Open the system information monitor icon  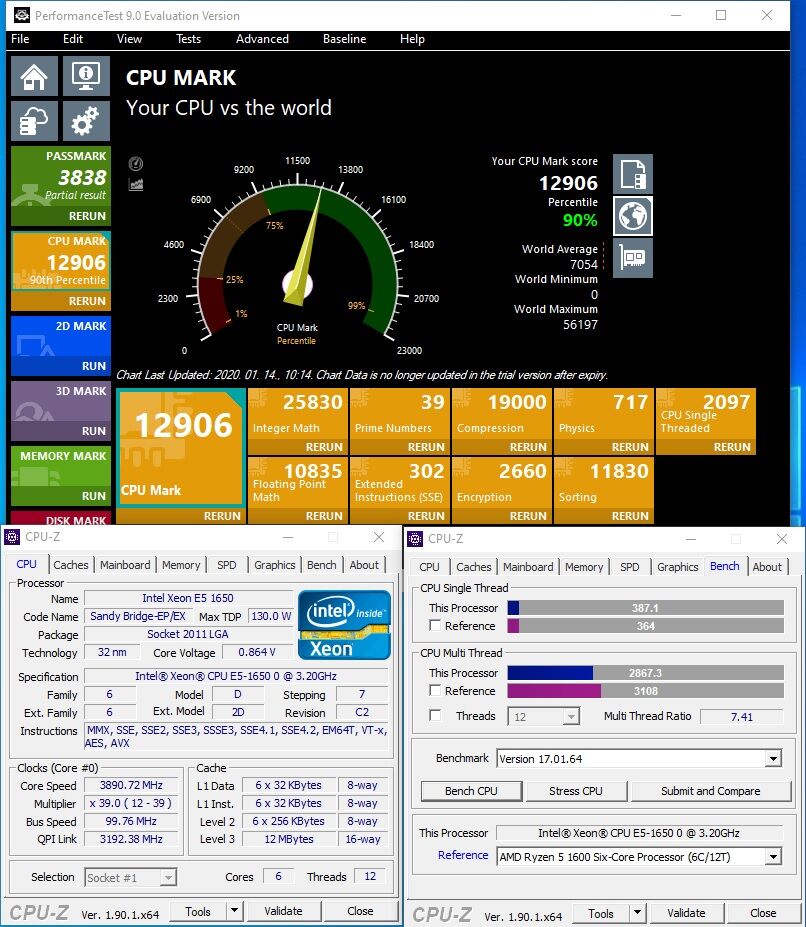pos(86,76)
